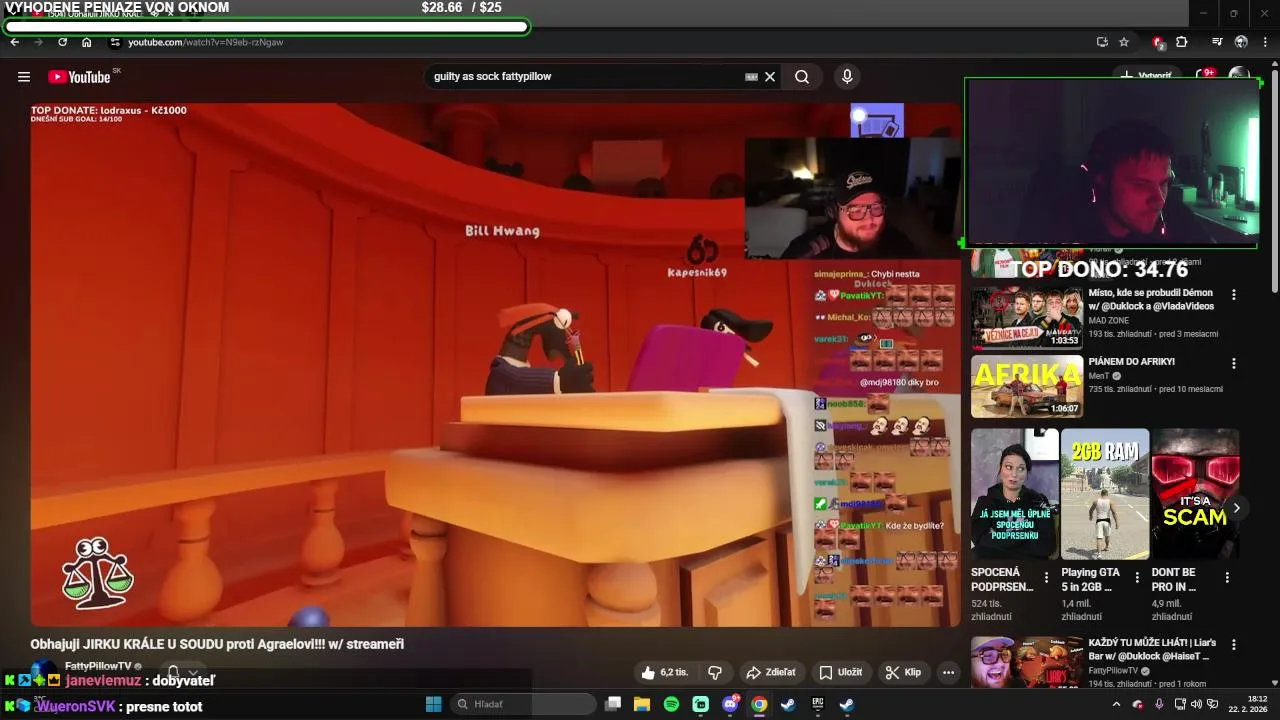Open the browser home page icon
The height and width of the screenshot is (720, 1280).
87,42
